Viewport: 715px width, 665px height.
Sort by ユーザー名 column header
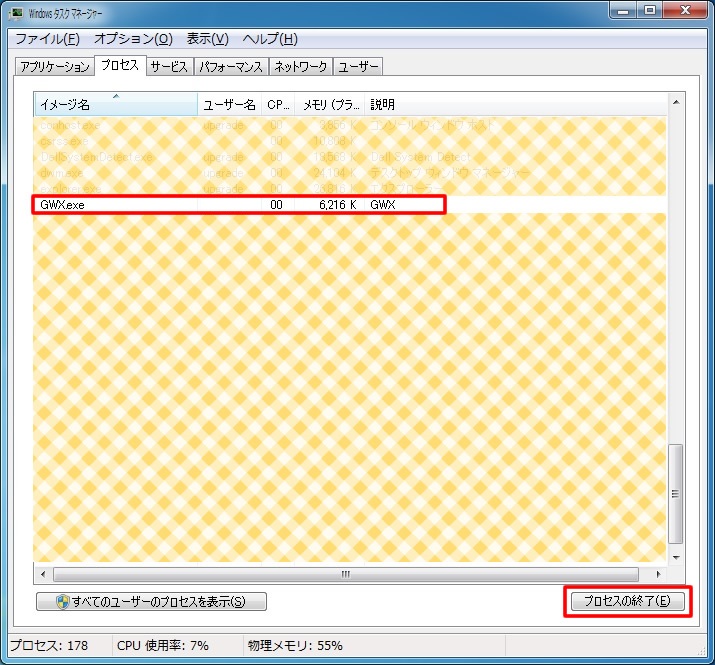click(x=229, y=104)
